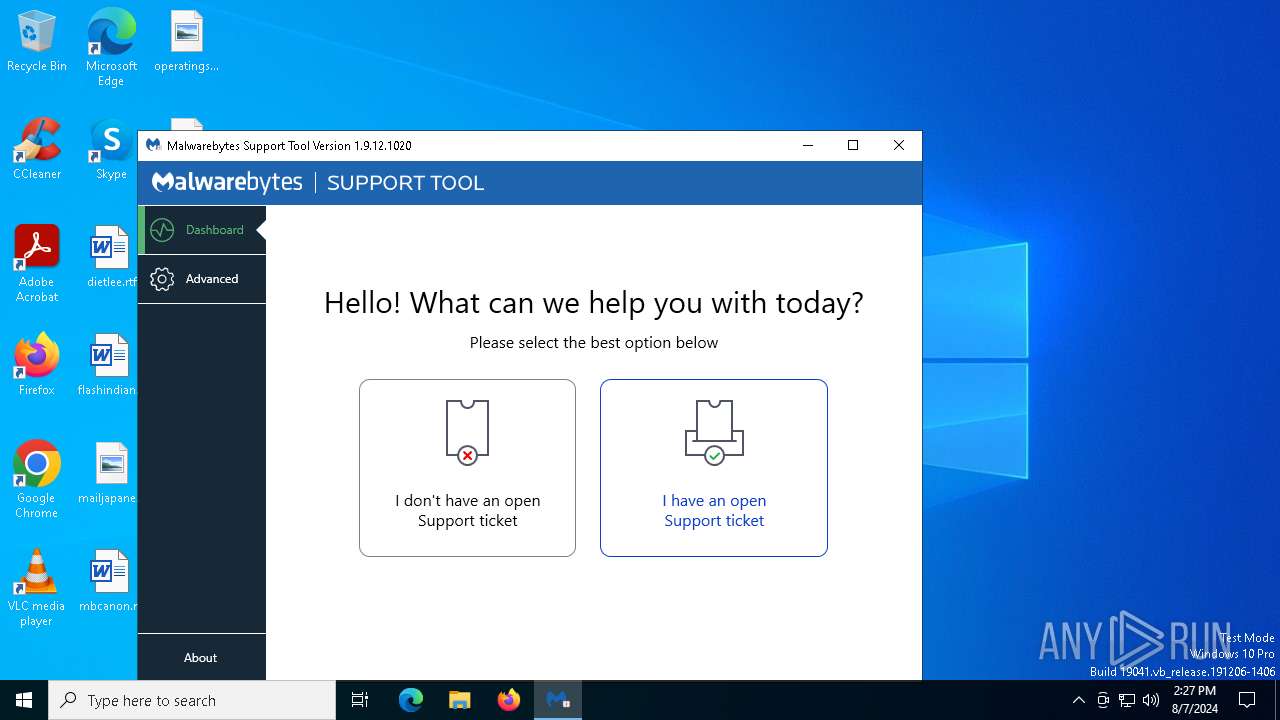Launch Edge from the taskbar
Image resolution: width=1280 pixels, height=720 pixels.
pyautogui.click(x=411, y=700)
